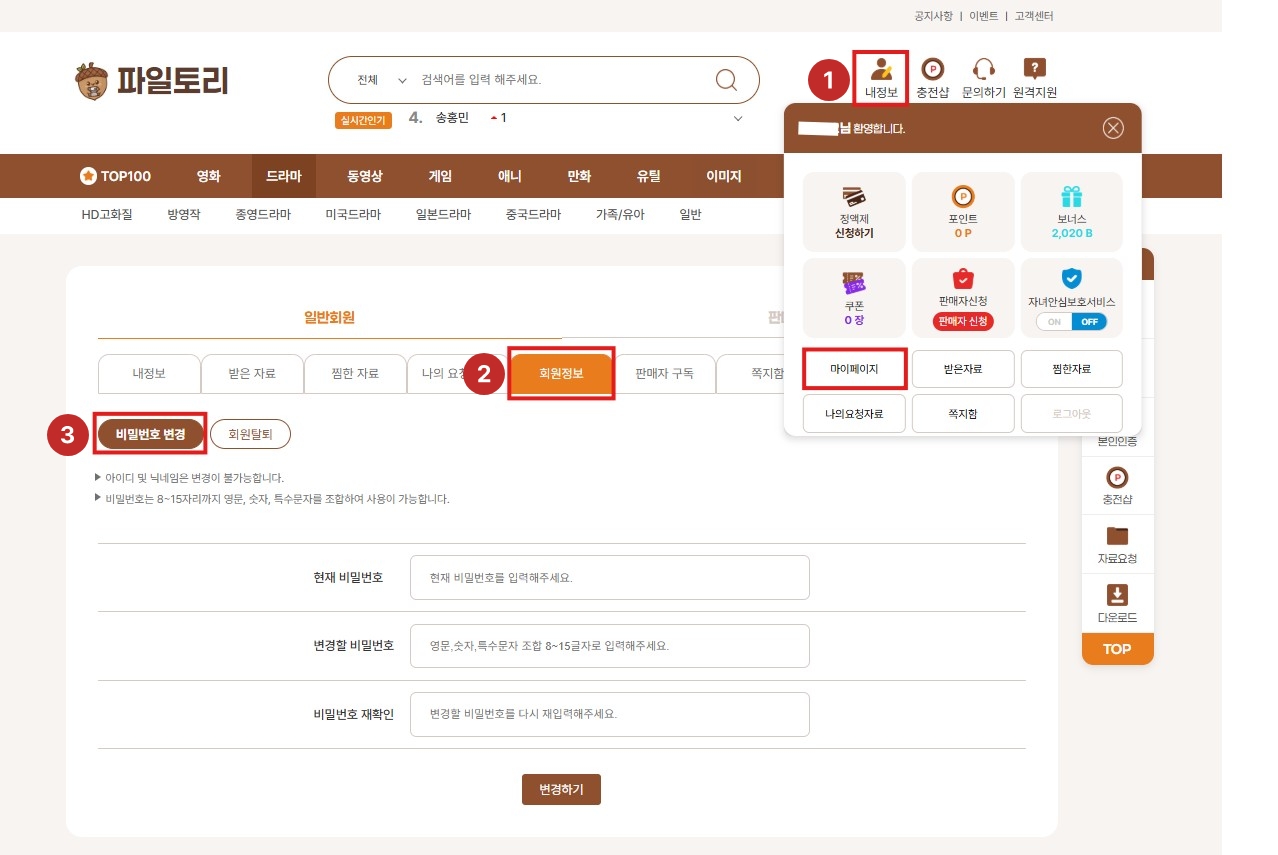
Task: Open the 유틸 category menu
Action: [648, 176]
